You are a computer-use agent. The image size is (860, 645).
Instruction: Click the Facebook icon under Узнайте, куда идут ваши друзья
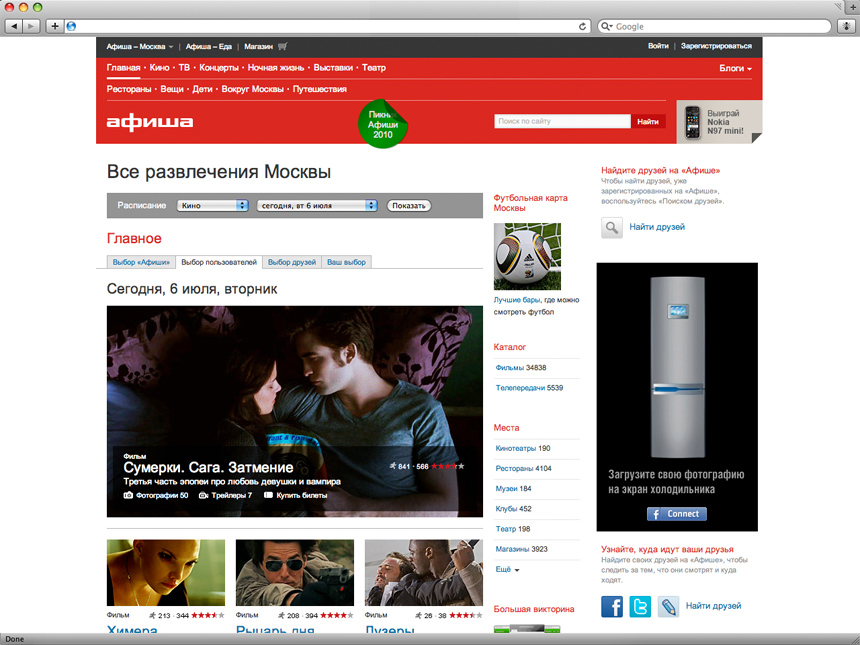pyautogui.click(x=612, y=607)
